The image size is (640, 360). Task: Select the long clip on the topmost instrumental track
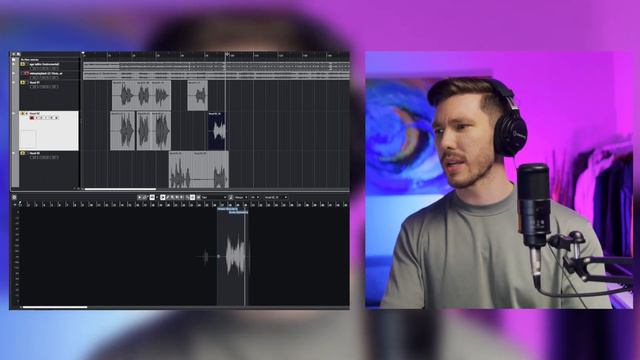pos(216,66)
